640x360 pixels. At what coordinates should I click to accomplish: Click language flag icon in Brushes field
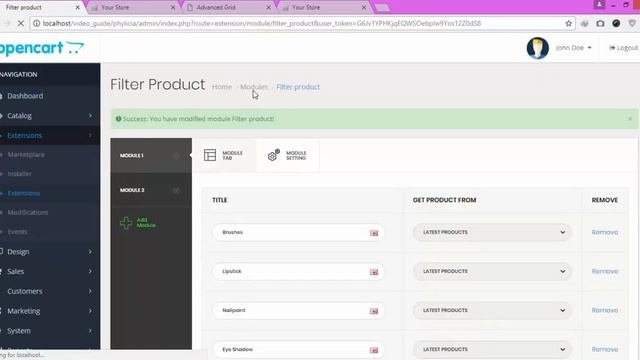pos(374,233)
